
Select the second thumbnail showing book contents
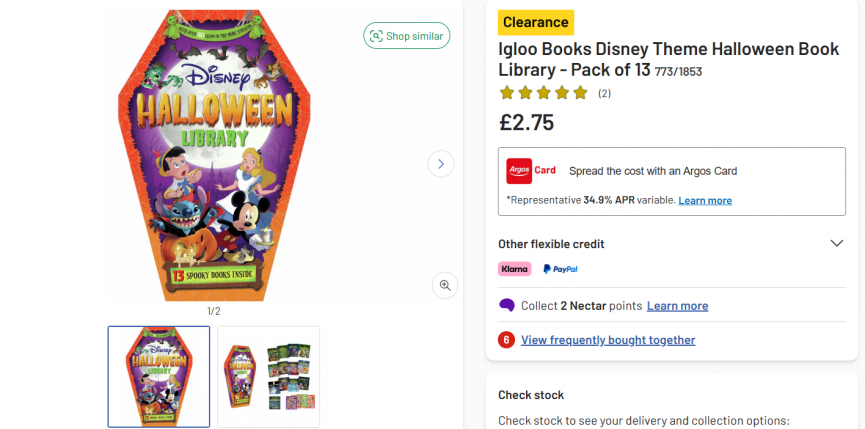tap(268, 376)
